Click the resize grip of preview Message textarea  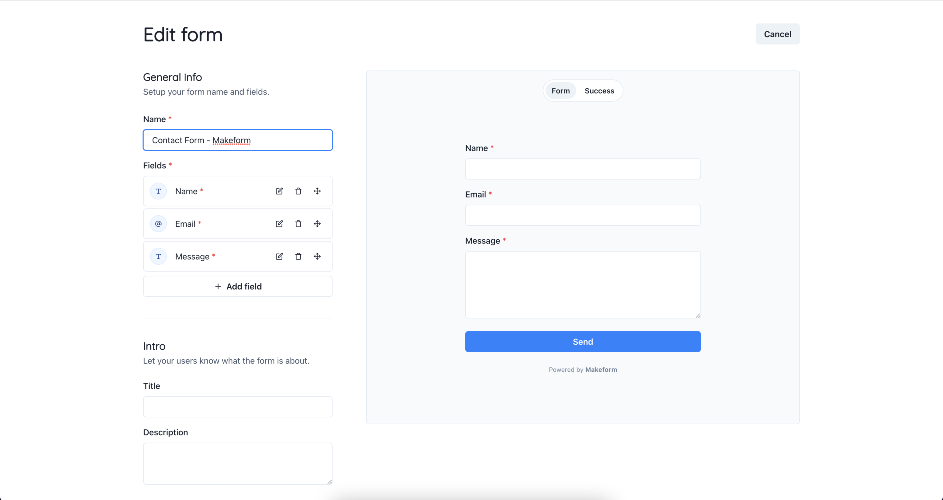pos(697,315)
